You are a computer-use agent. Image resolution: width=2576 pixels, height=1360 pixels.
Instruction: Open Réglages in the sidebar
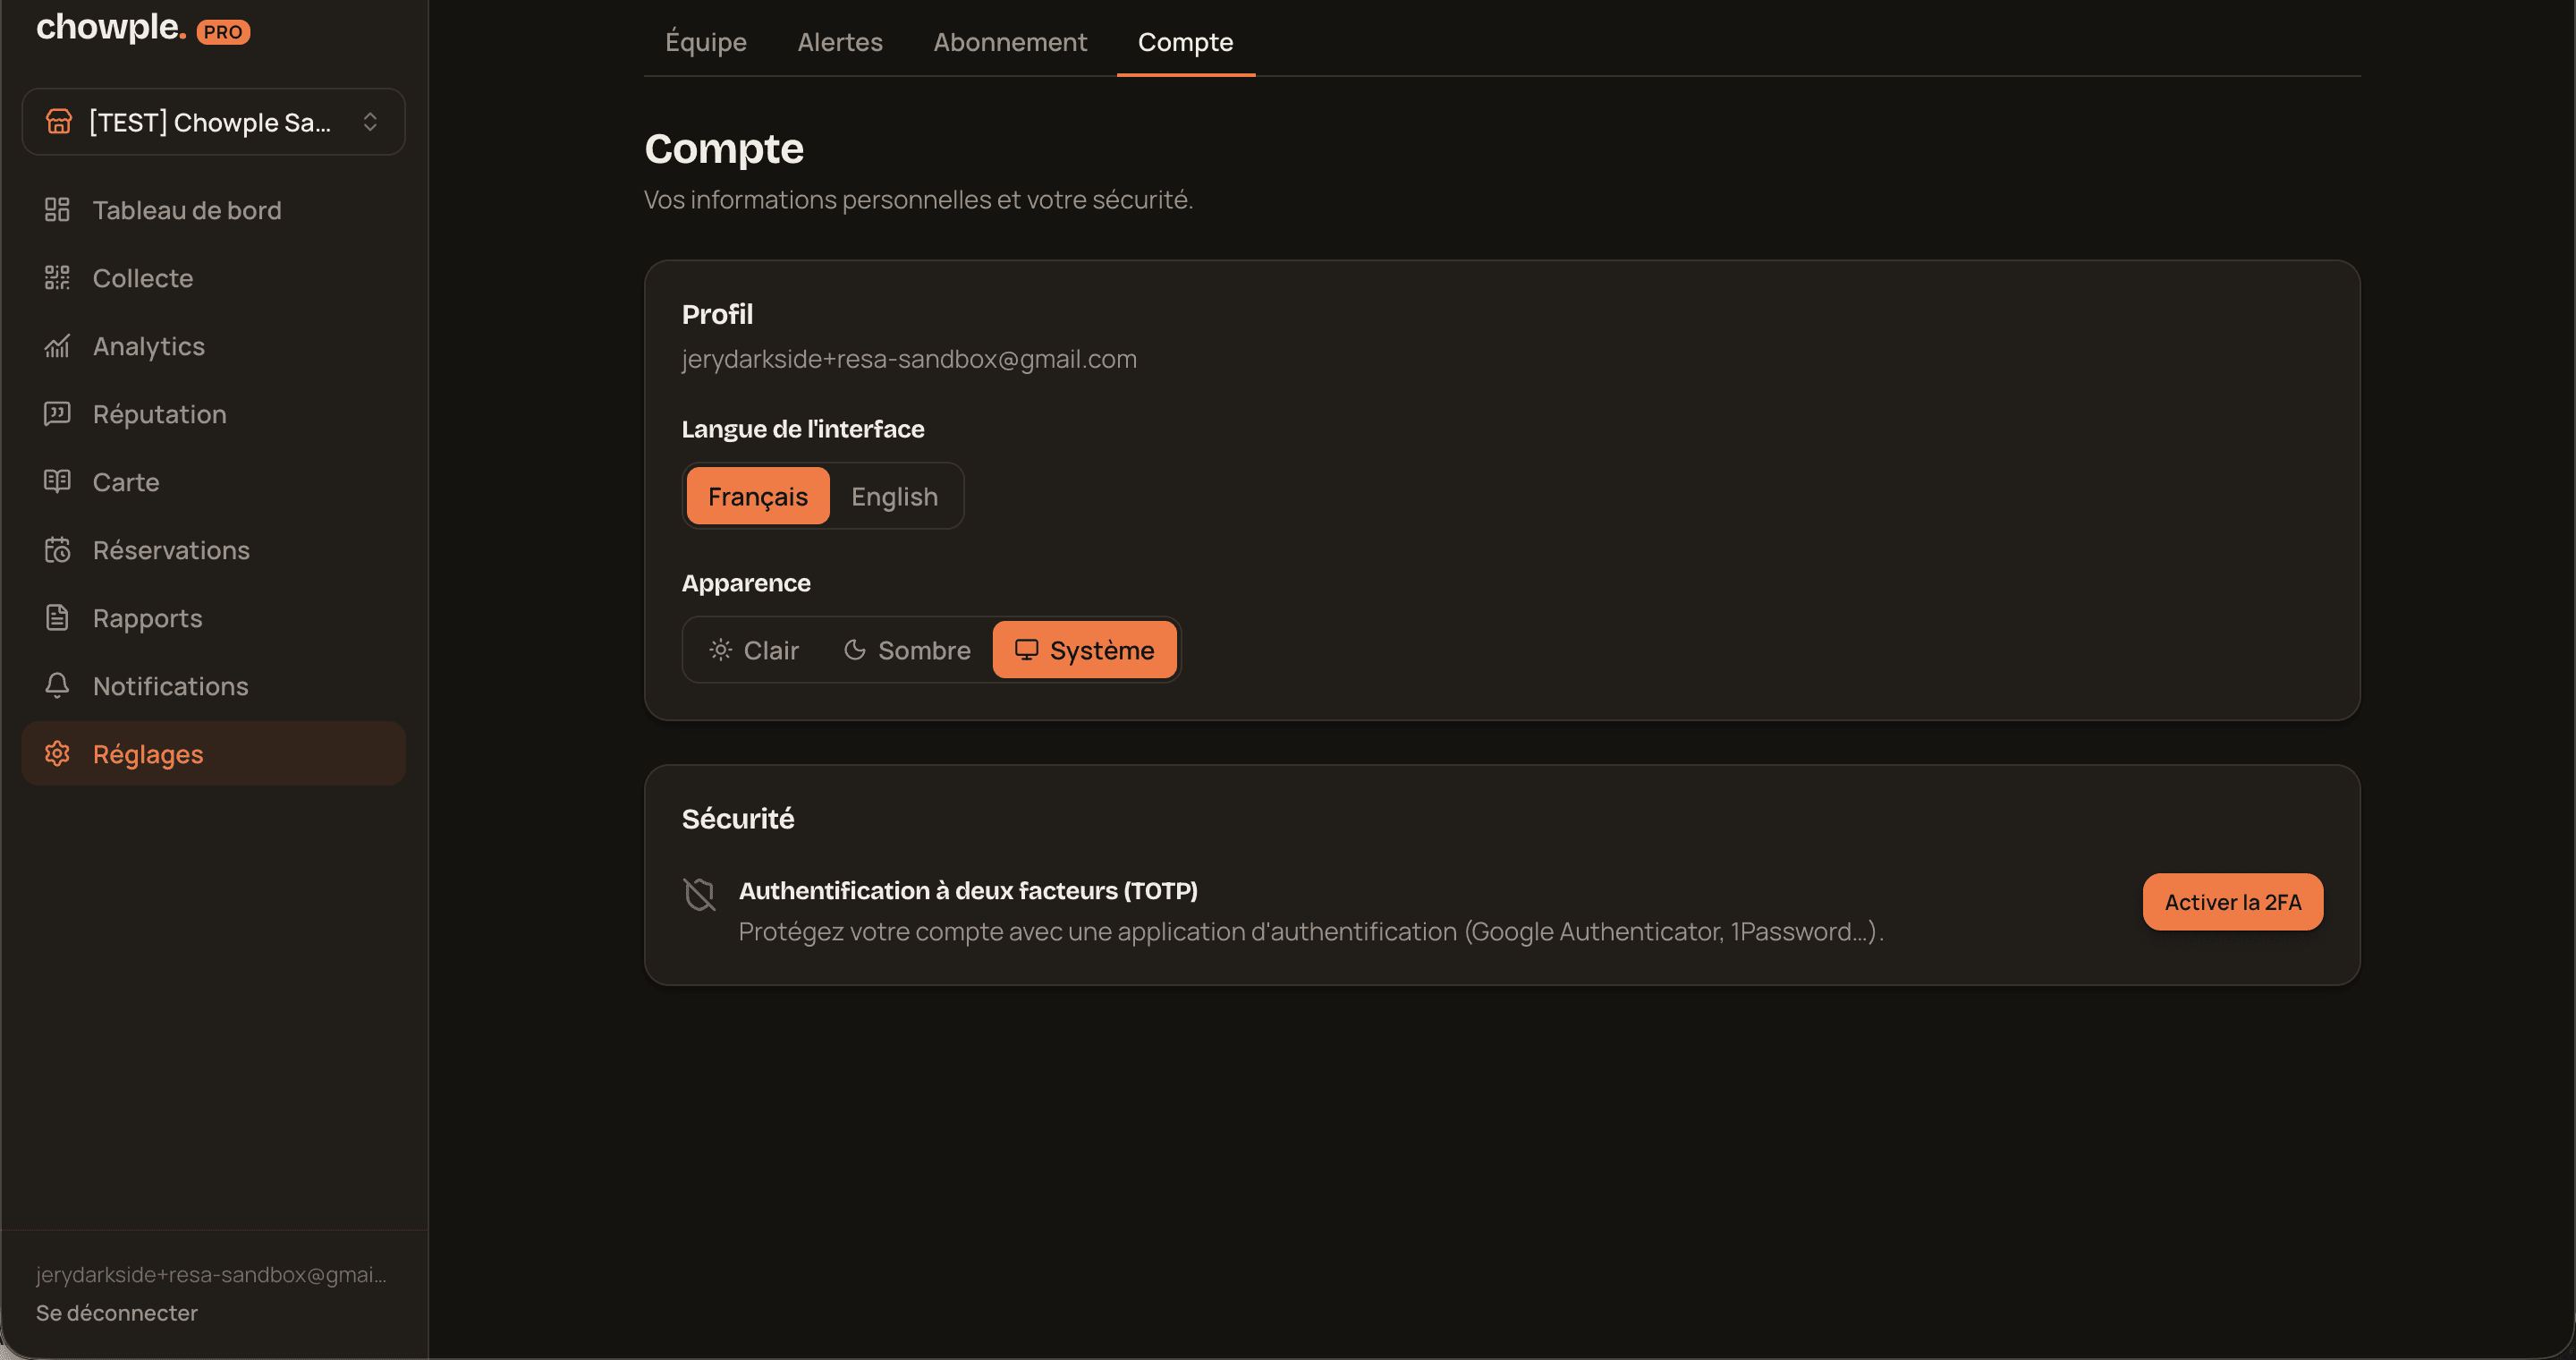[x=213, y=754]
